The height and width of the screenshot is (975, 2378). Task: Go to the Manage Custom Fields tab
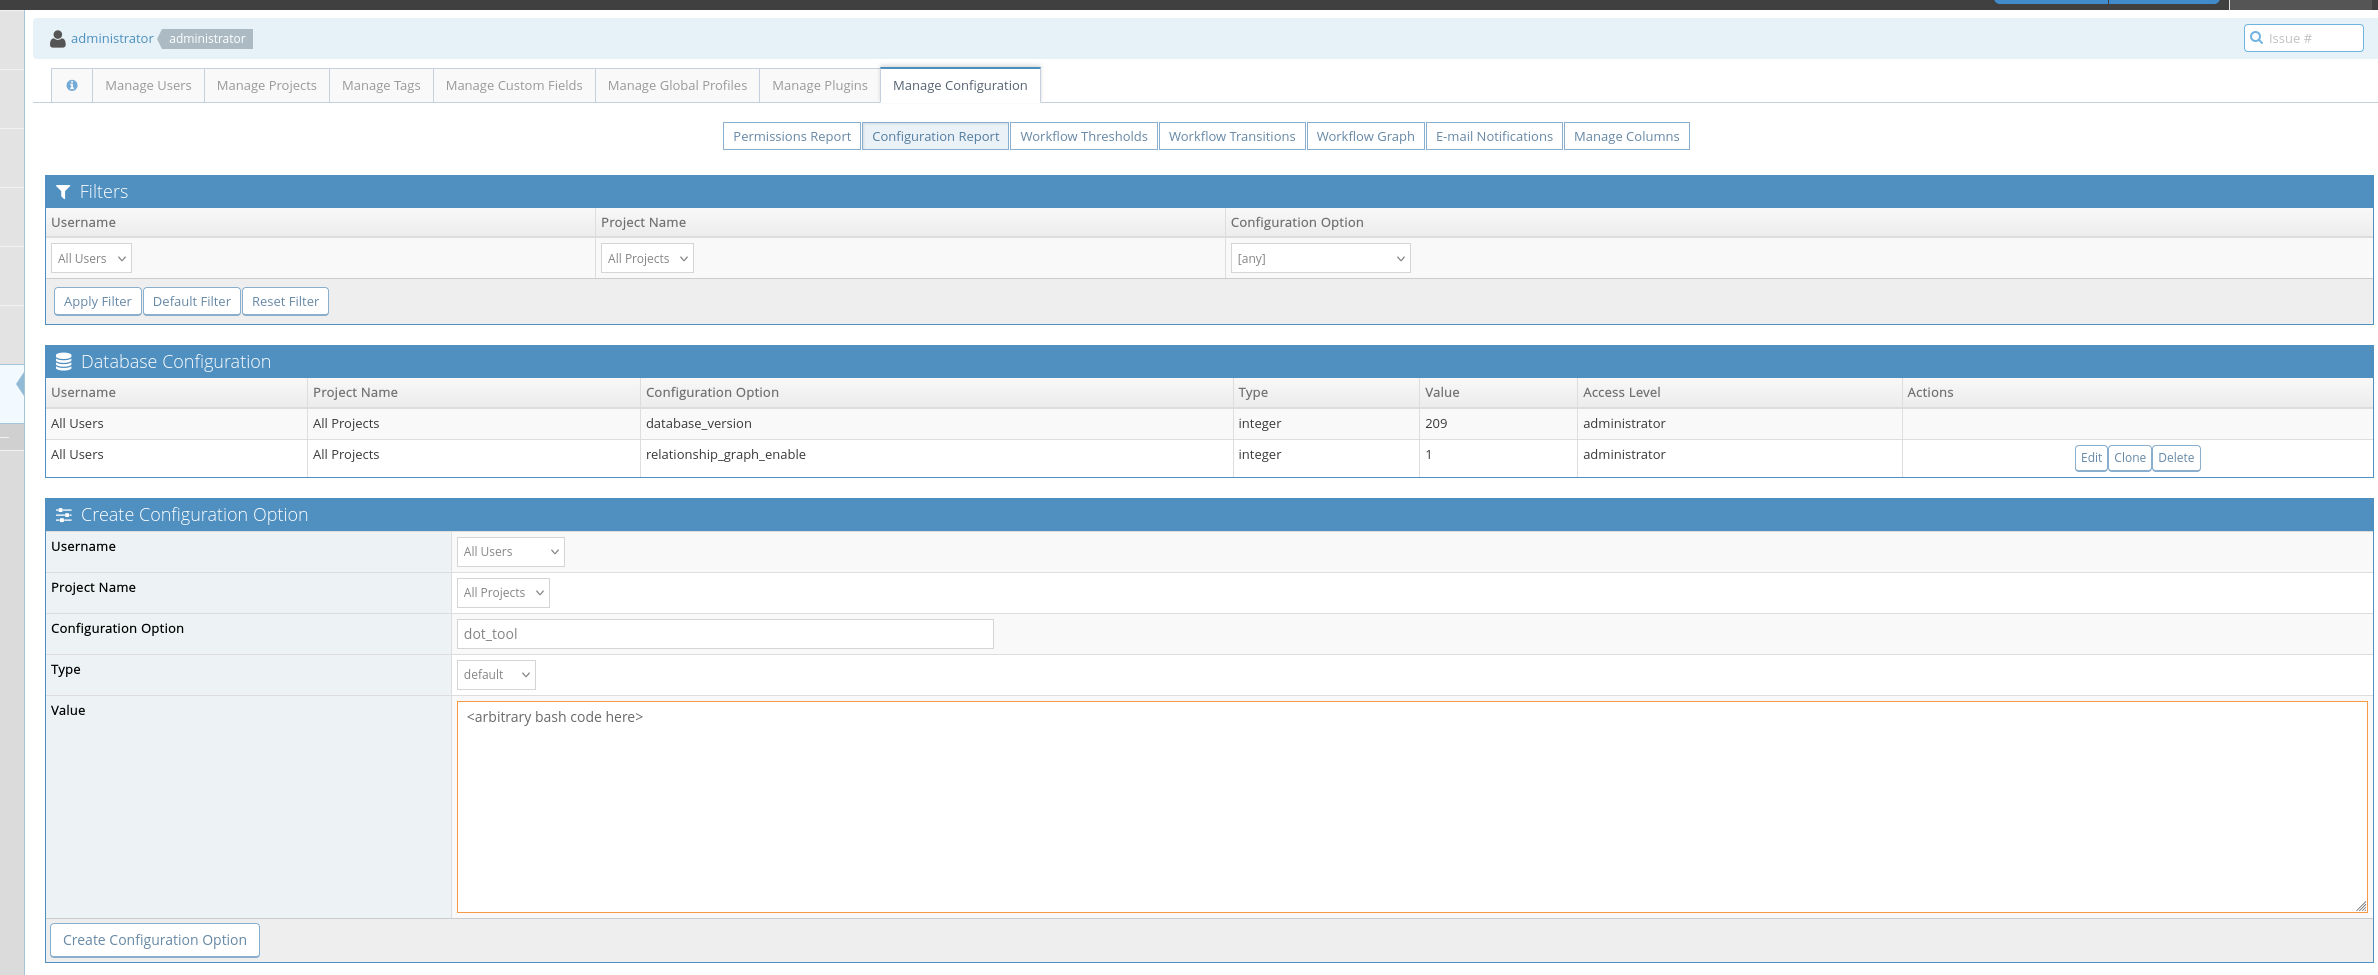click(514, 86)
